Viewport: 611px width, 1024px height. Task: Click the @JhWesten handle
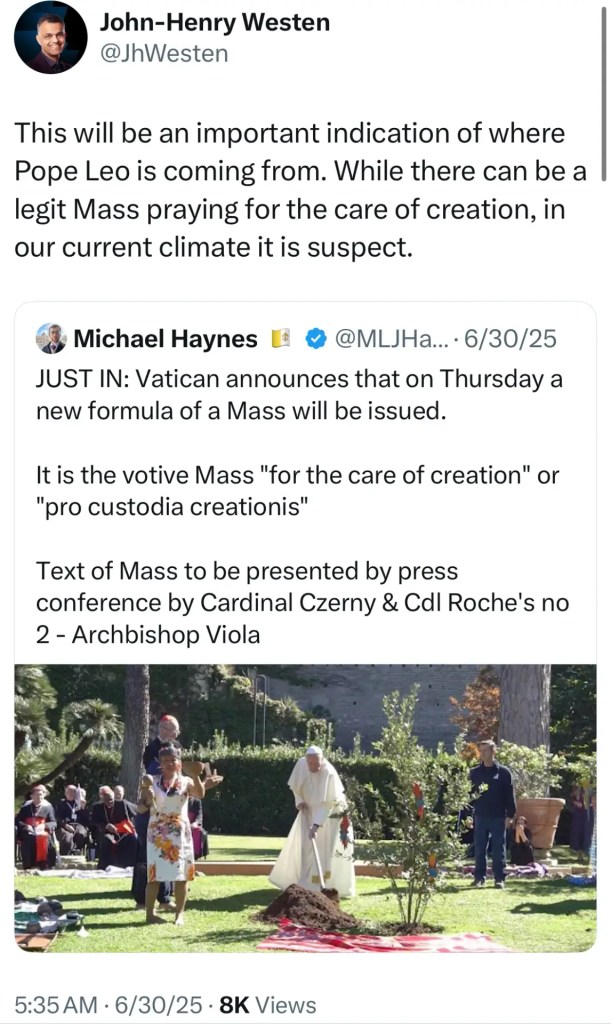[163, 53]
